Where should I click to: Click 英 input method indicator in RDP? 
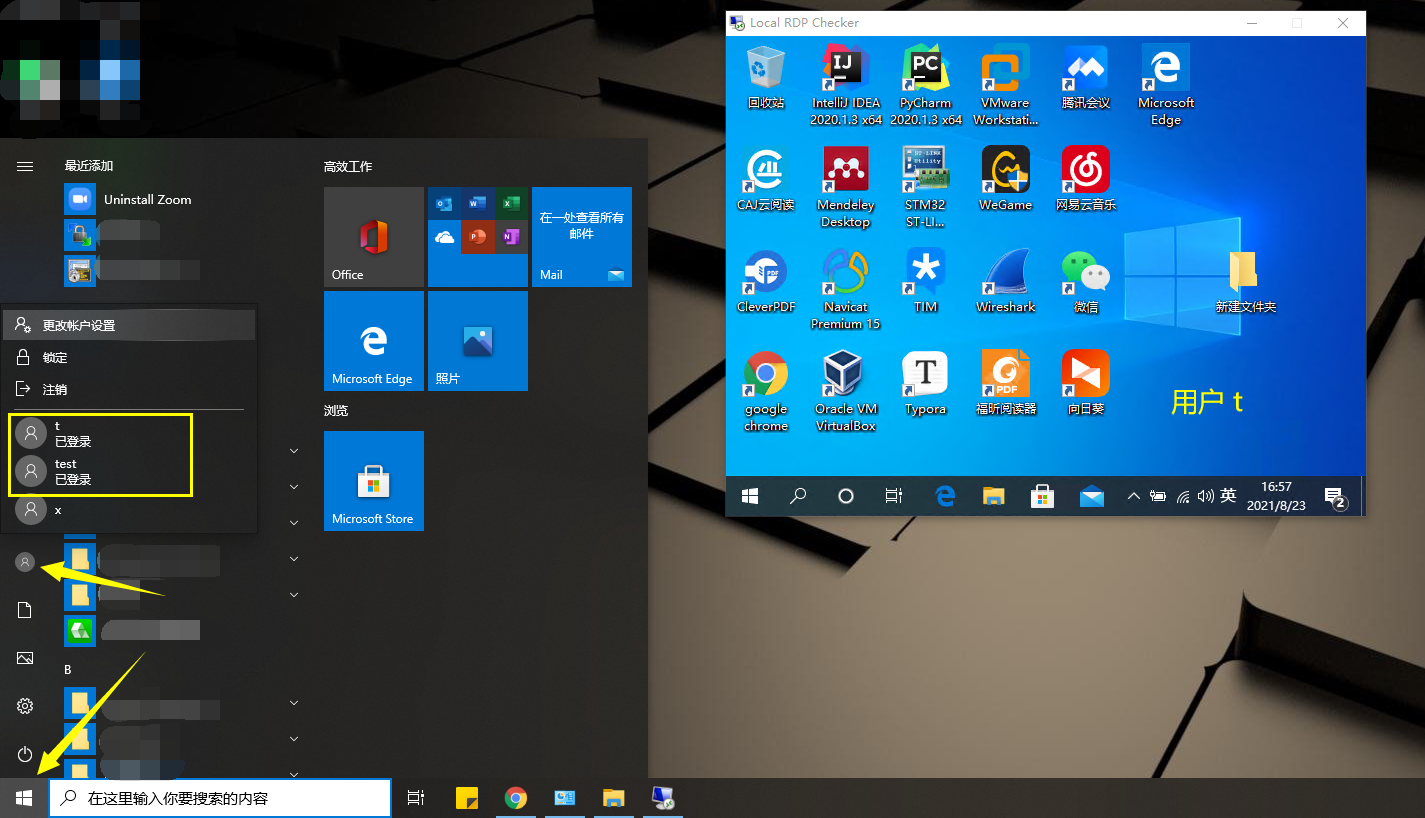point(1228,495)
